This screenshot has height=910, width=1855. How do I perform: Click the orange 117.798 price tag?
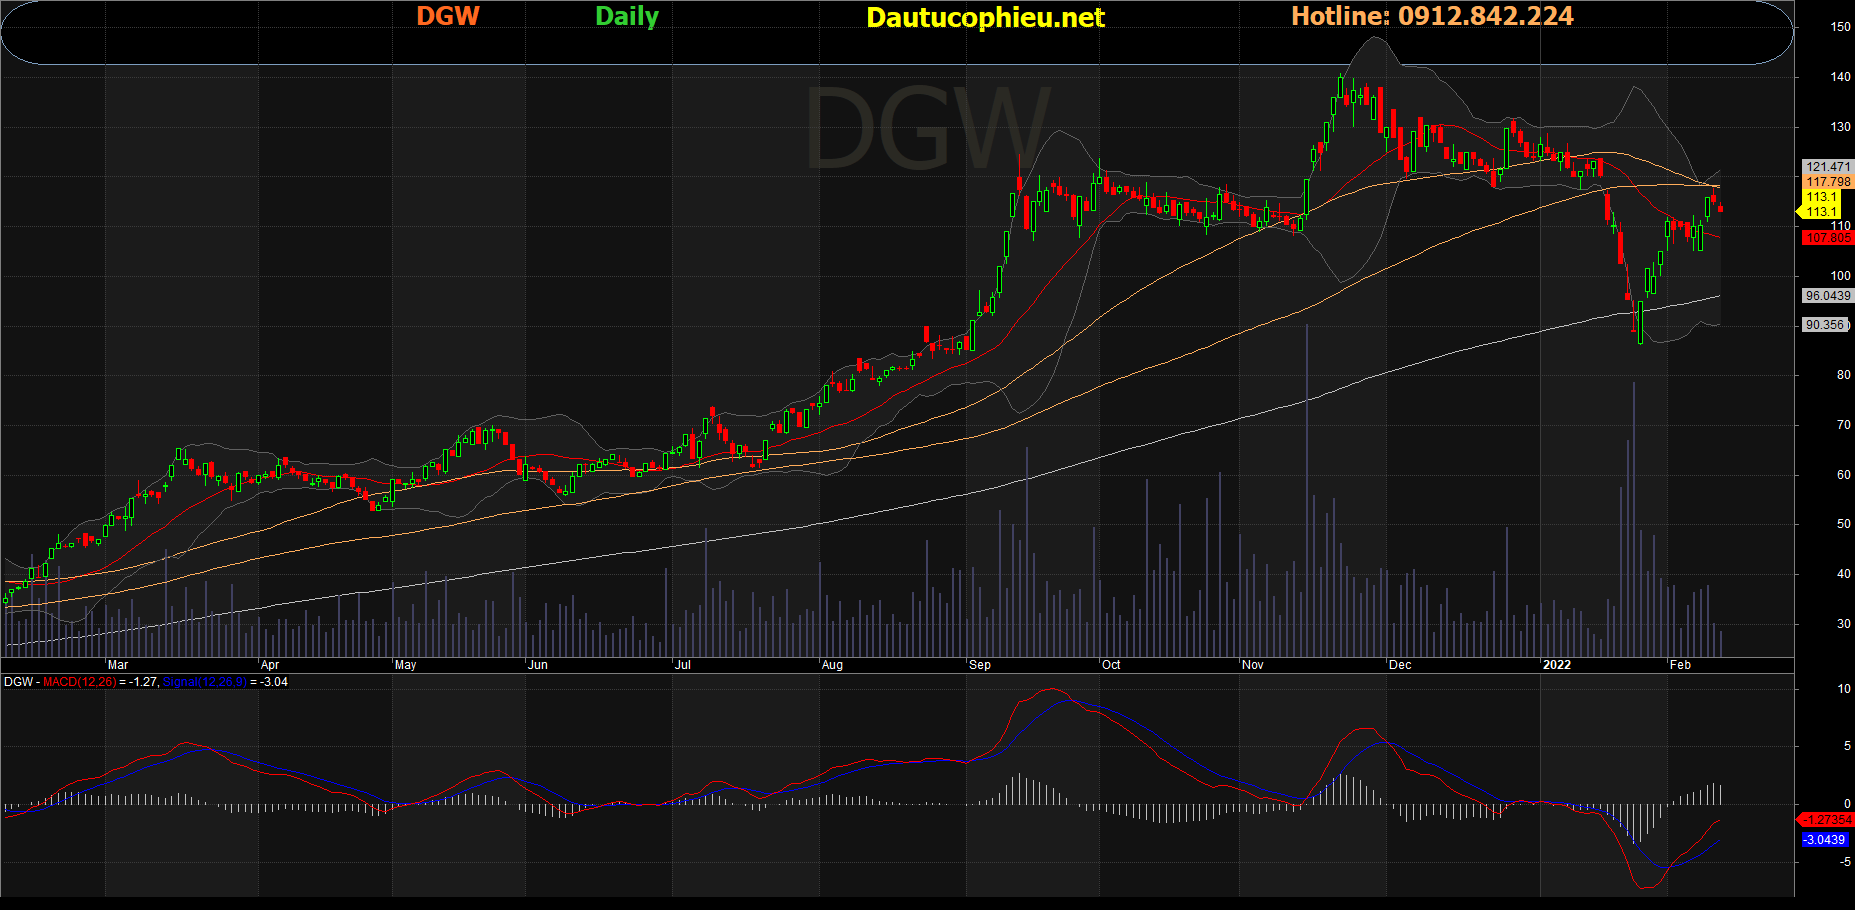pyautogui.click(x=1828, y=182)
